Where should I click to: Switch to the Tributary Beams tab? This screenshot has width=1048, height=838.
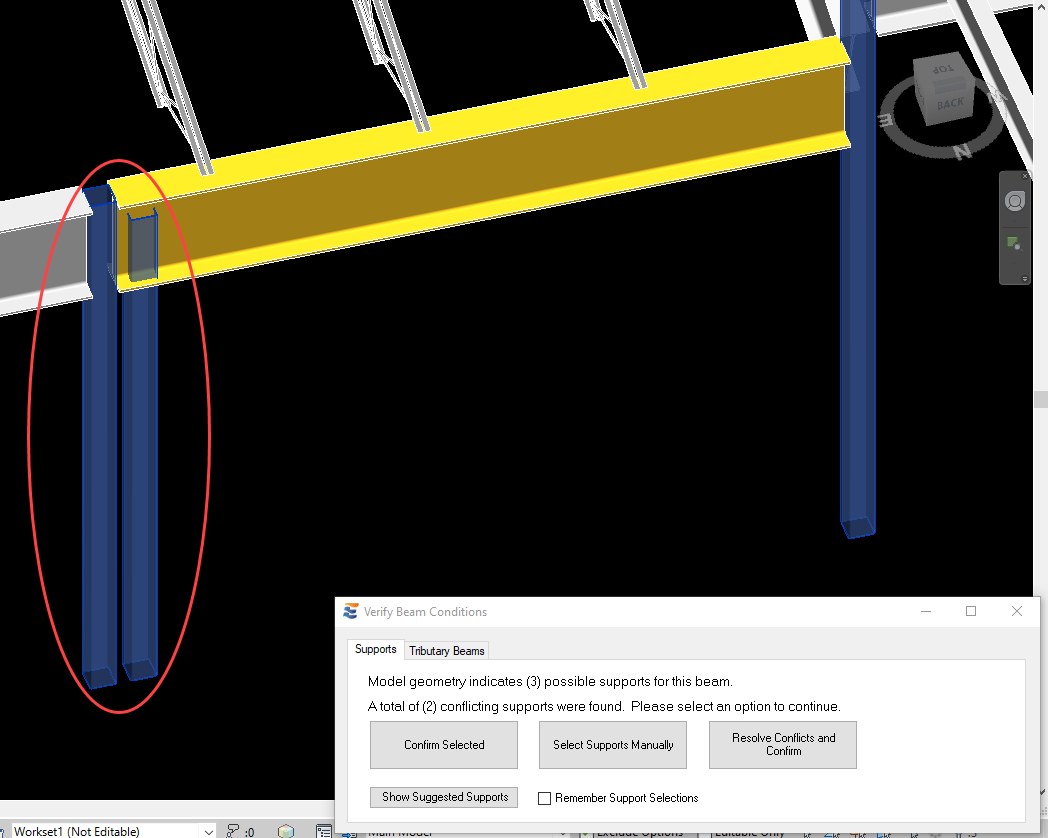coord(447,651)
